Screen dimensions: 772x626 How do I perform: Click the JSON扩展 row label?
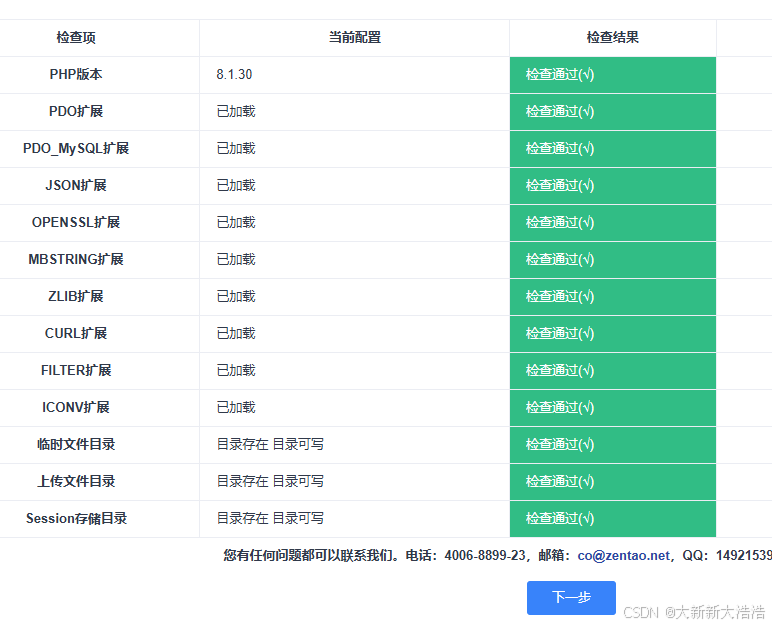tap(76, 185)
